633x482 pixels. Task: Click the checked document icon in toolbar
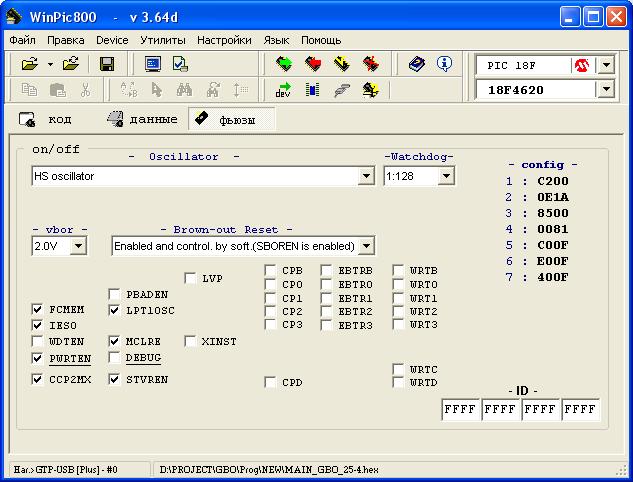[x=180, y=64]
